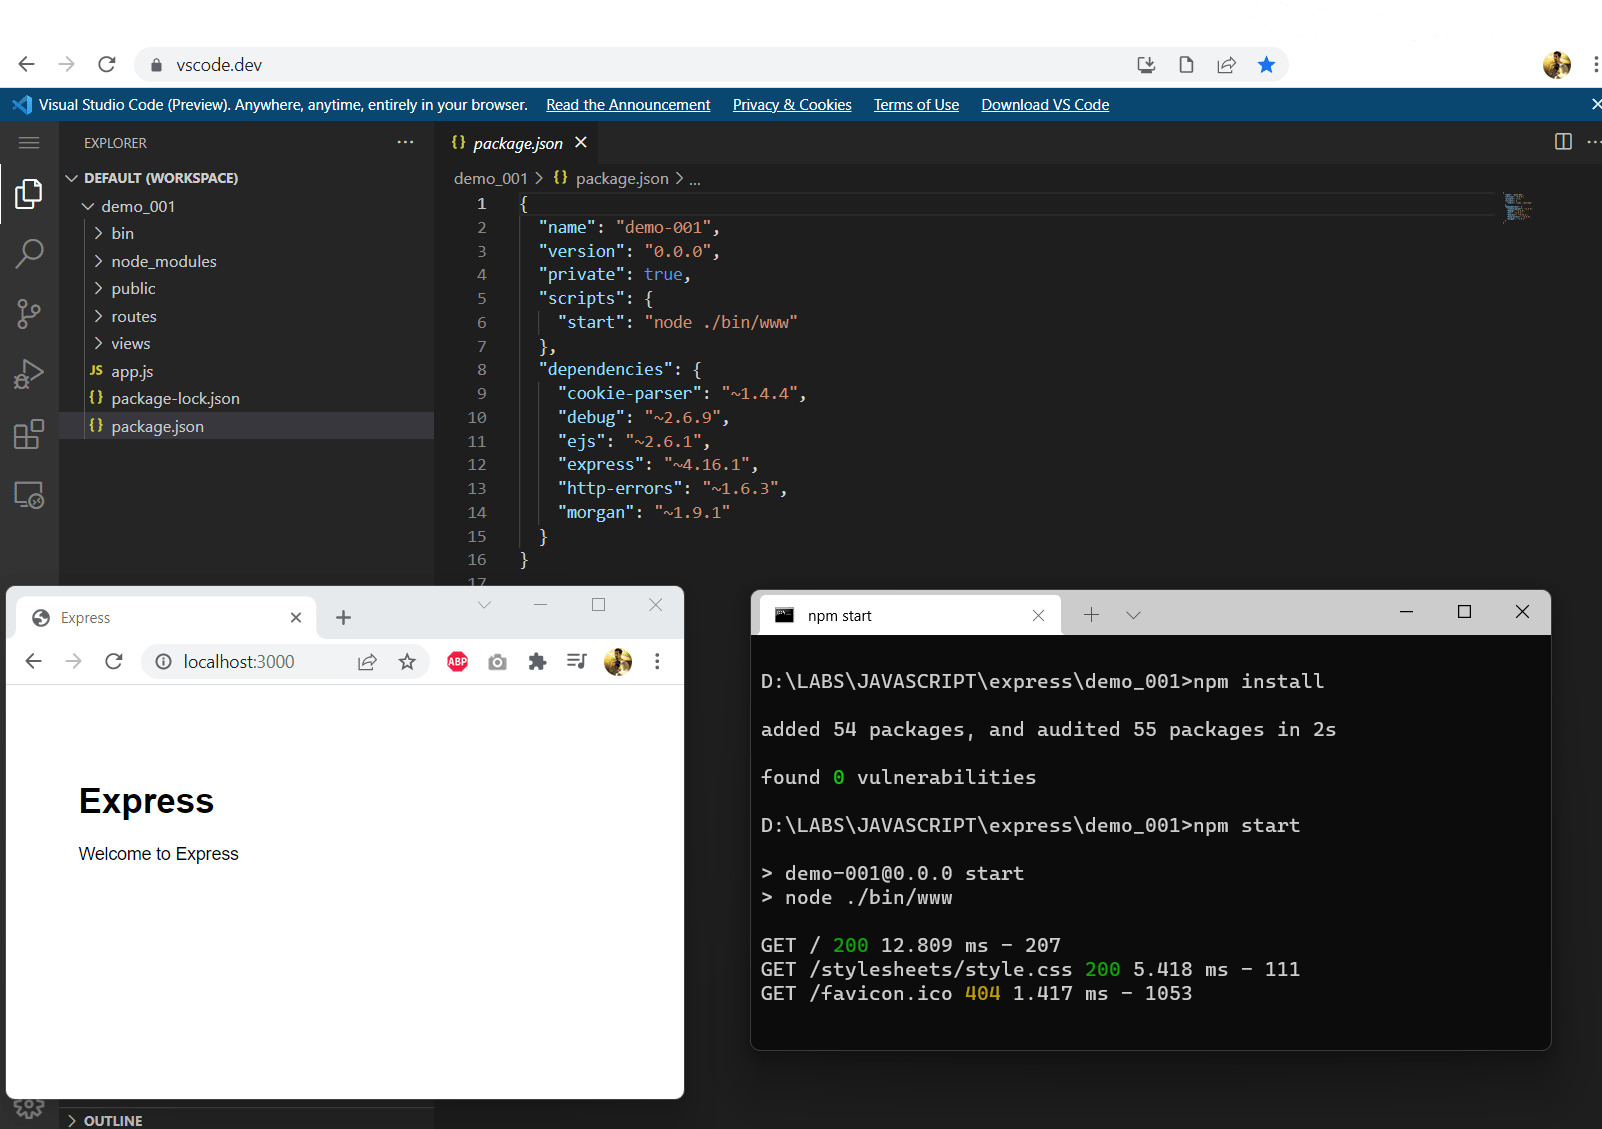Go back in the vscode.dev browser

tap(27, 64)
